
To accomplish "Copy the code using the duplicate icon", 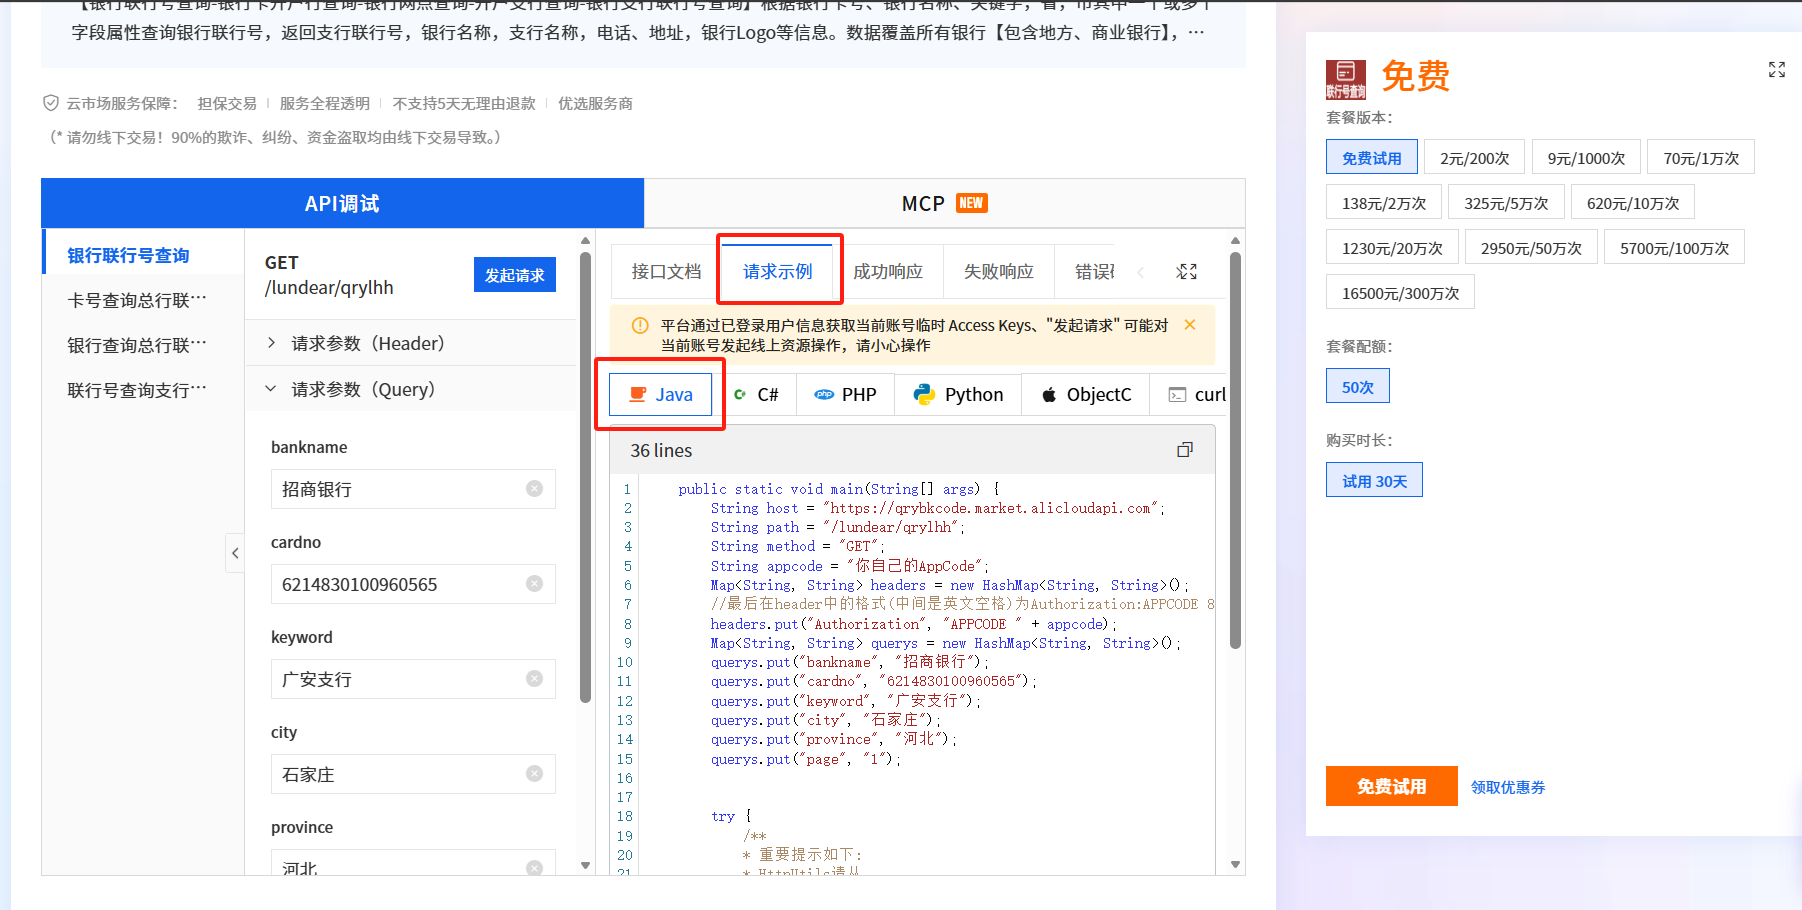I will (x=1185, y=450).
